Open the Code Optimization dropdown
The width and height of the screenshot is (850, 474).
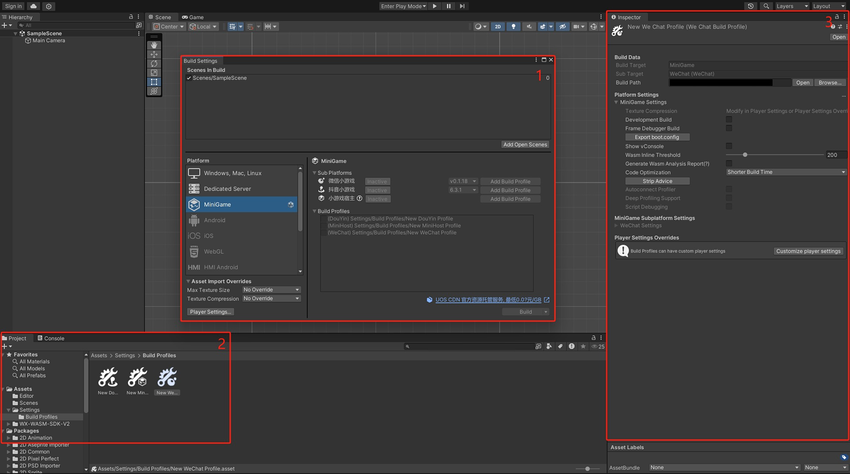coord(785,172)
